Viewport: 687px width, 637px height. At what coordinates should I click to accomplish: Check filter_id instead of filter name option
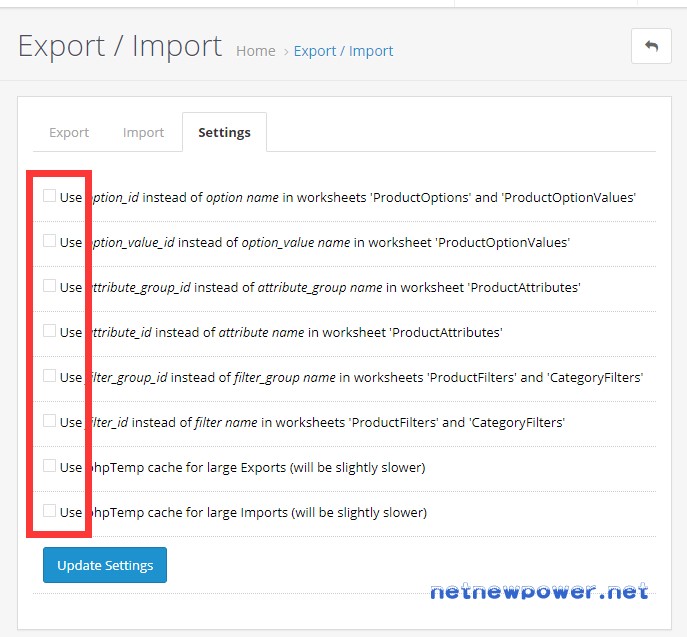click(50, 421)
